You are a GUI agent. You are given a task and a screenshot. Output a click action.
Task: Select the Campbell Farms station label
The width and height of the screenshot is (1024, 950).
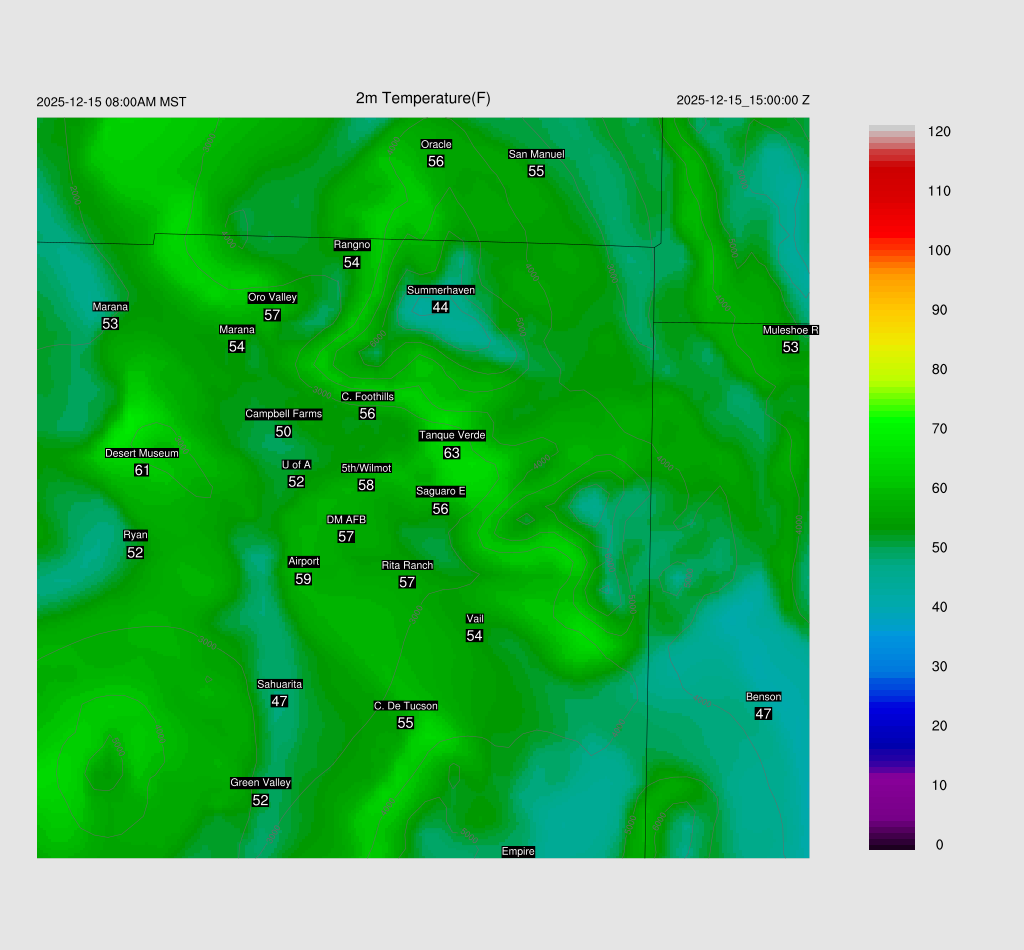pos(284,414)
